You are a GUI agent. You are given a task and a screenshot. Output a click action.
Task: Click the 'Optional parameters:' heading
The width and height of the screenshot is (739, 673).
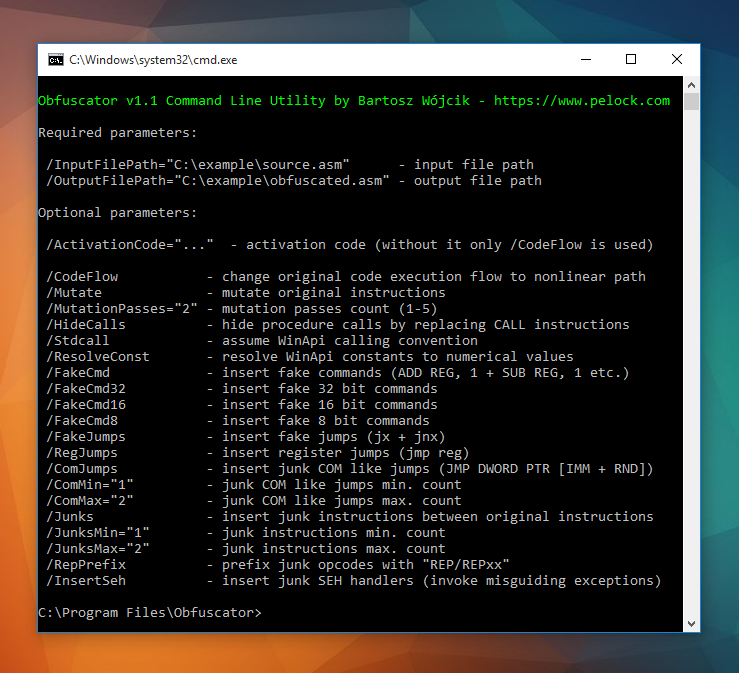pos(117,213)
